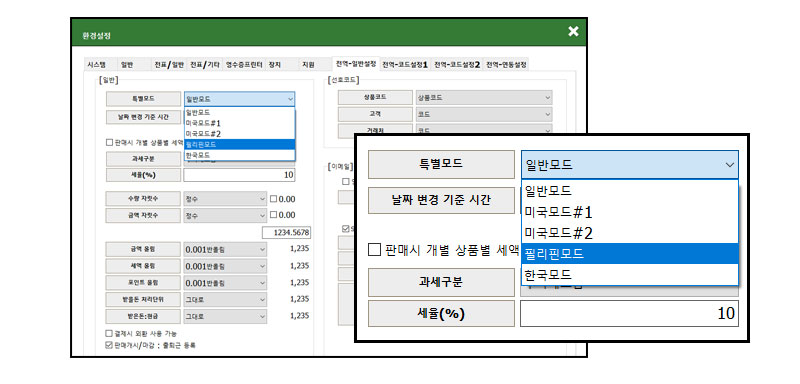Viewport: 800px width, 384px height.
Task: Switch to the 시스템 tab
Action: (96, 65)
